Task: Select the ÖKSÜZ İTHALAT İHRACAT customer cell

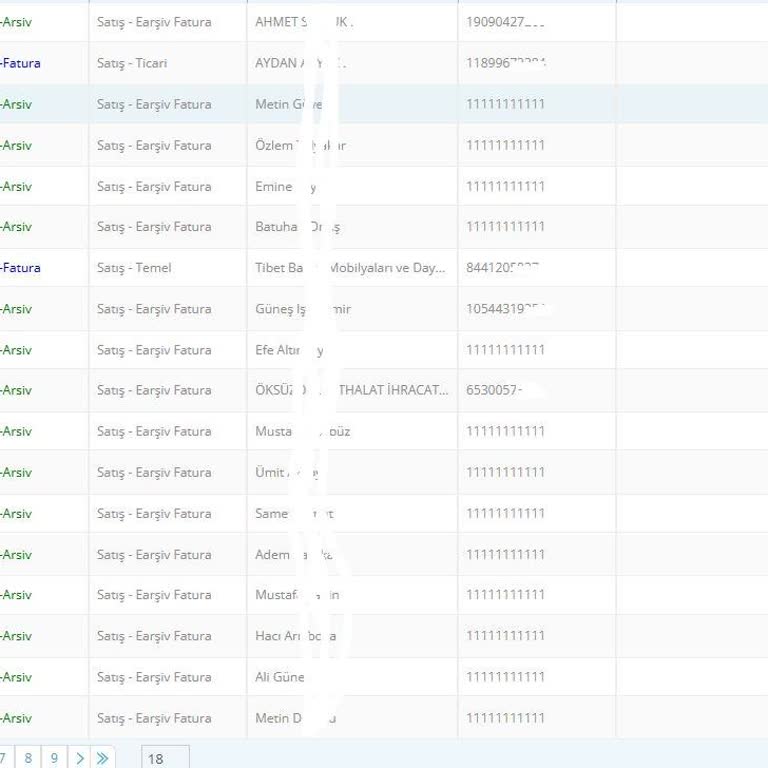Action: (351, 390)
